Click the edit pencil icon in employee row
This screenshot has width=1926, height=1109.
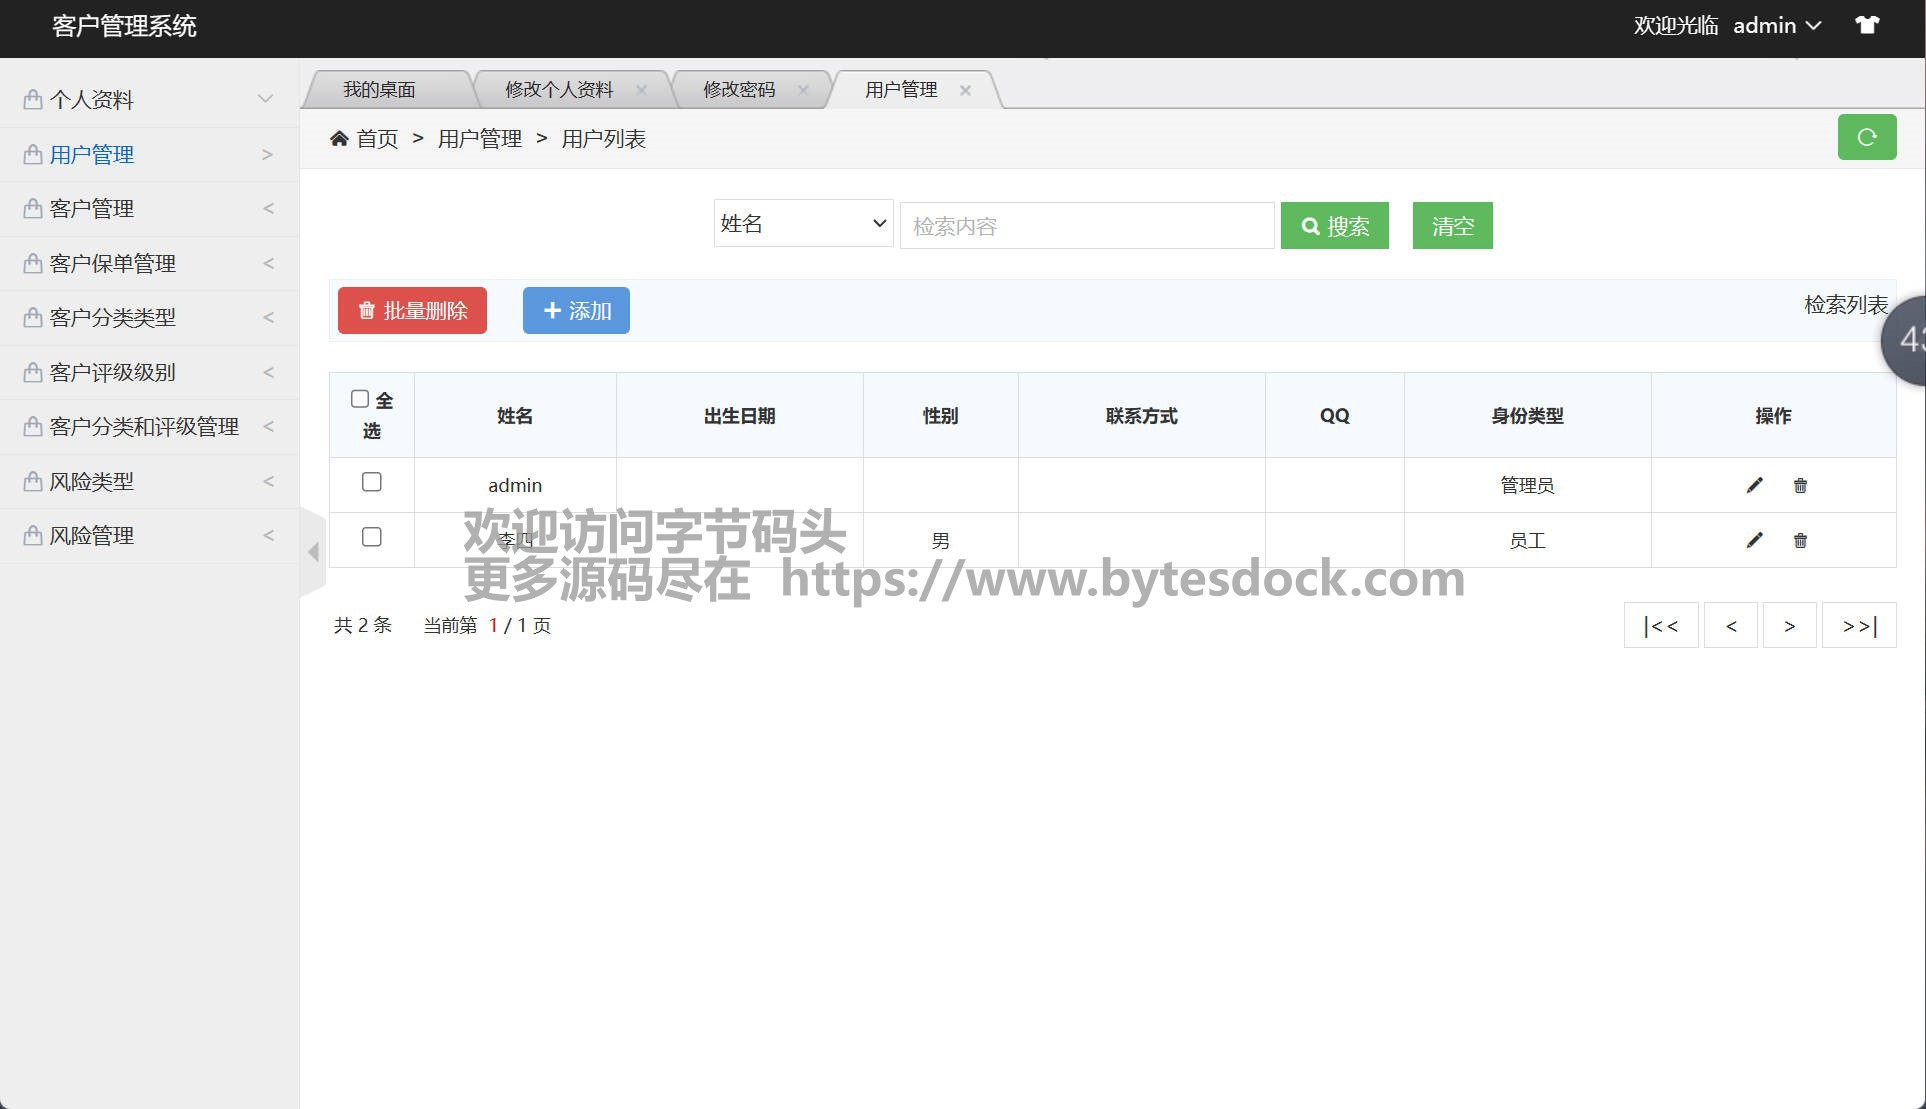pyautogui.click(x=1754, y=540)
